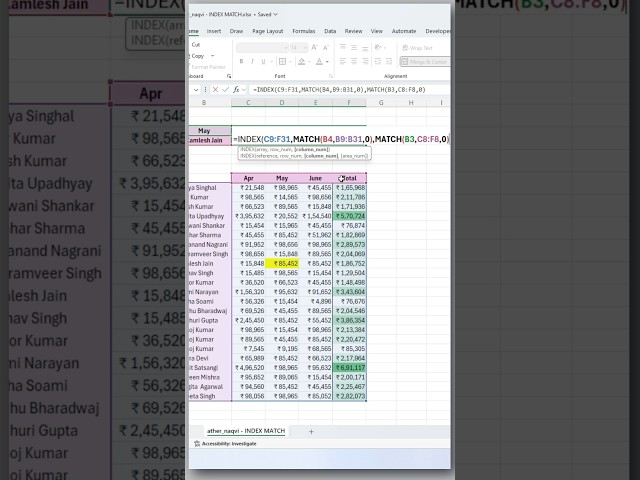
Task: Open the Font group dialog launcher
Action: click(331, 76)
